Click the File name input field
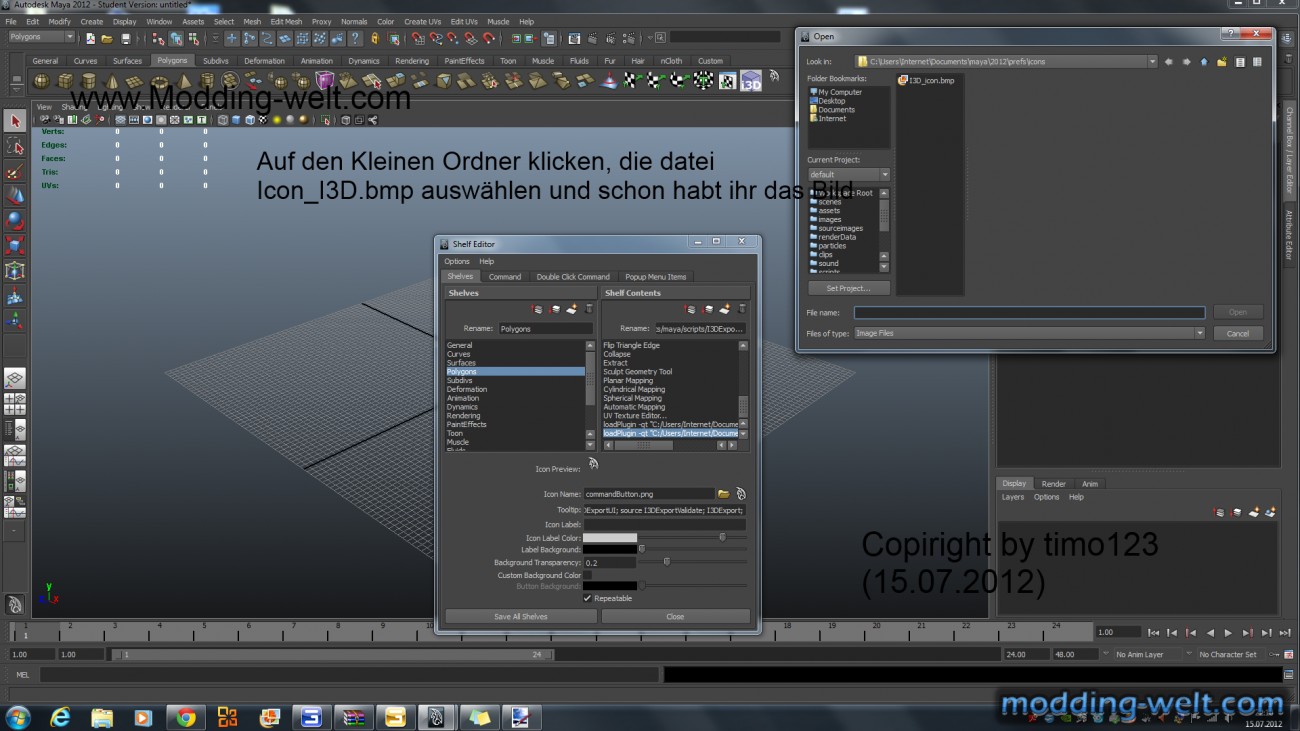This screenshot has height=731, width=1300. [1029, 313]
